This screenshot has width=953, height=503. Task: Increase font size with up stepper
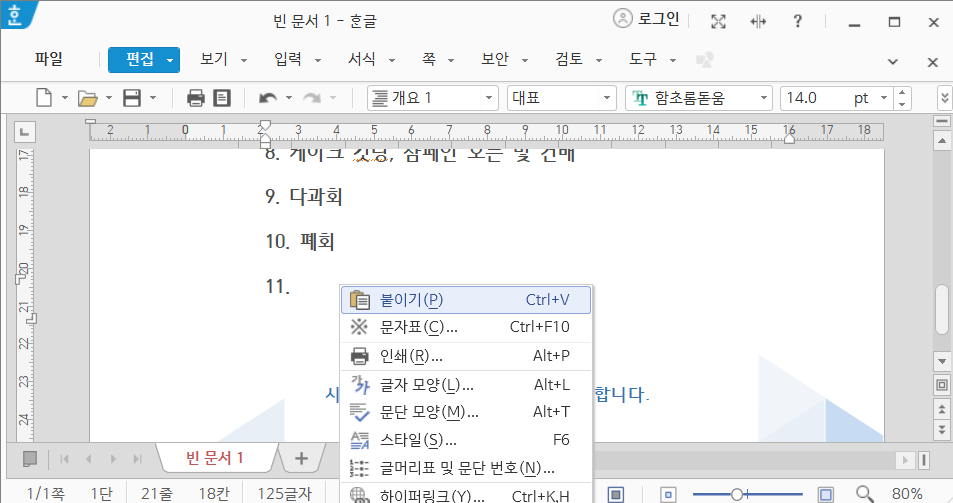(902, 92)
